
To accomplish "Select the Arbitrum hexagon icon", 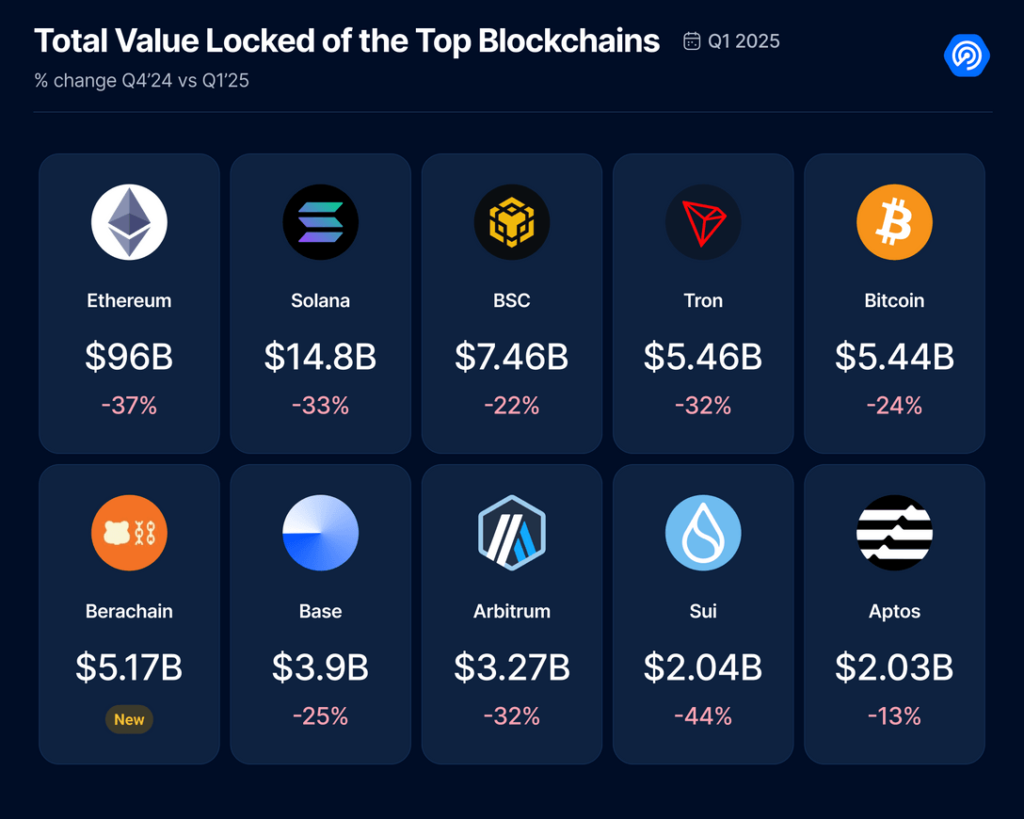I will [511, 532].
